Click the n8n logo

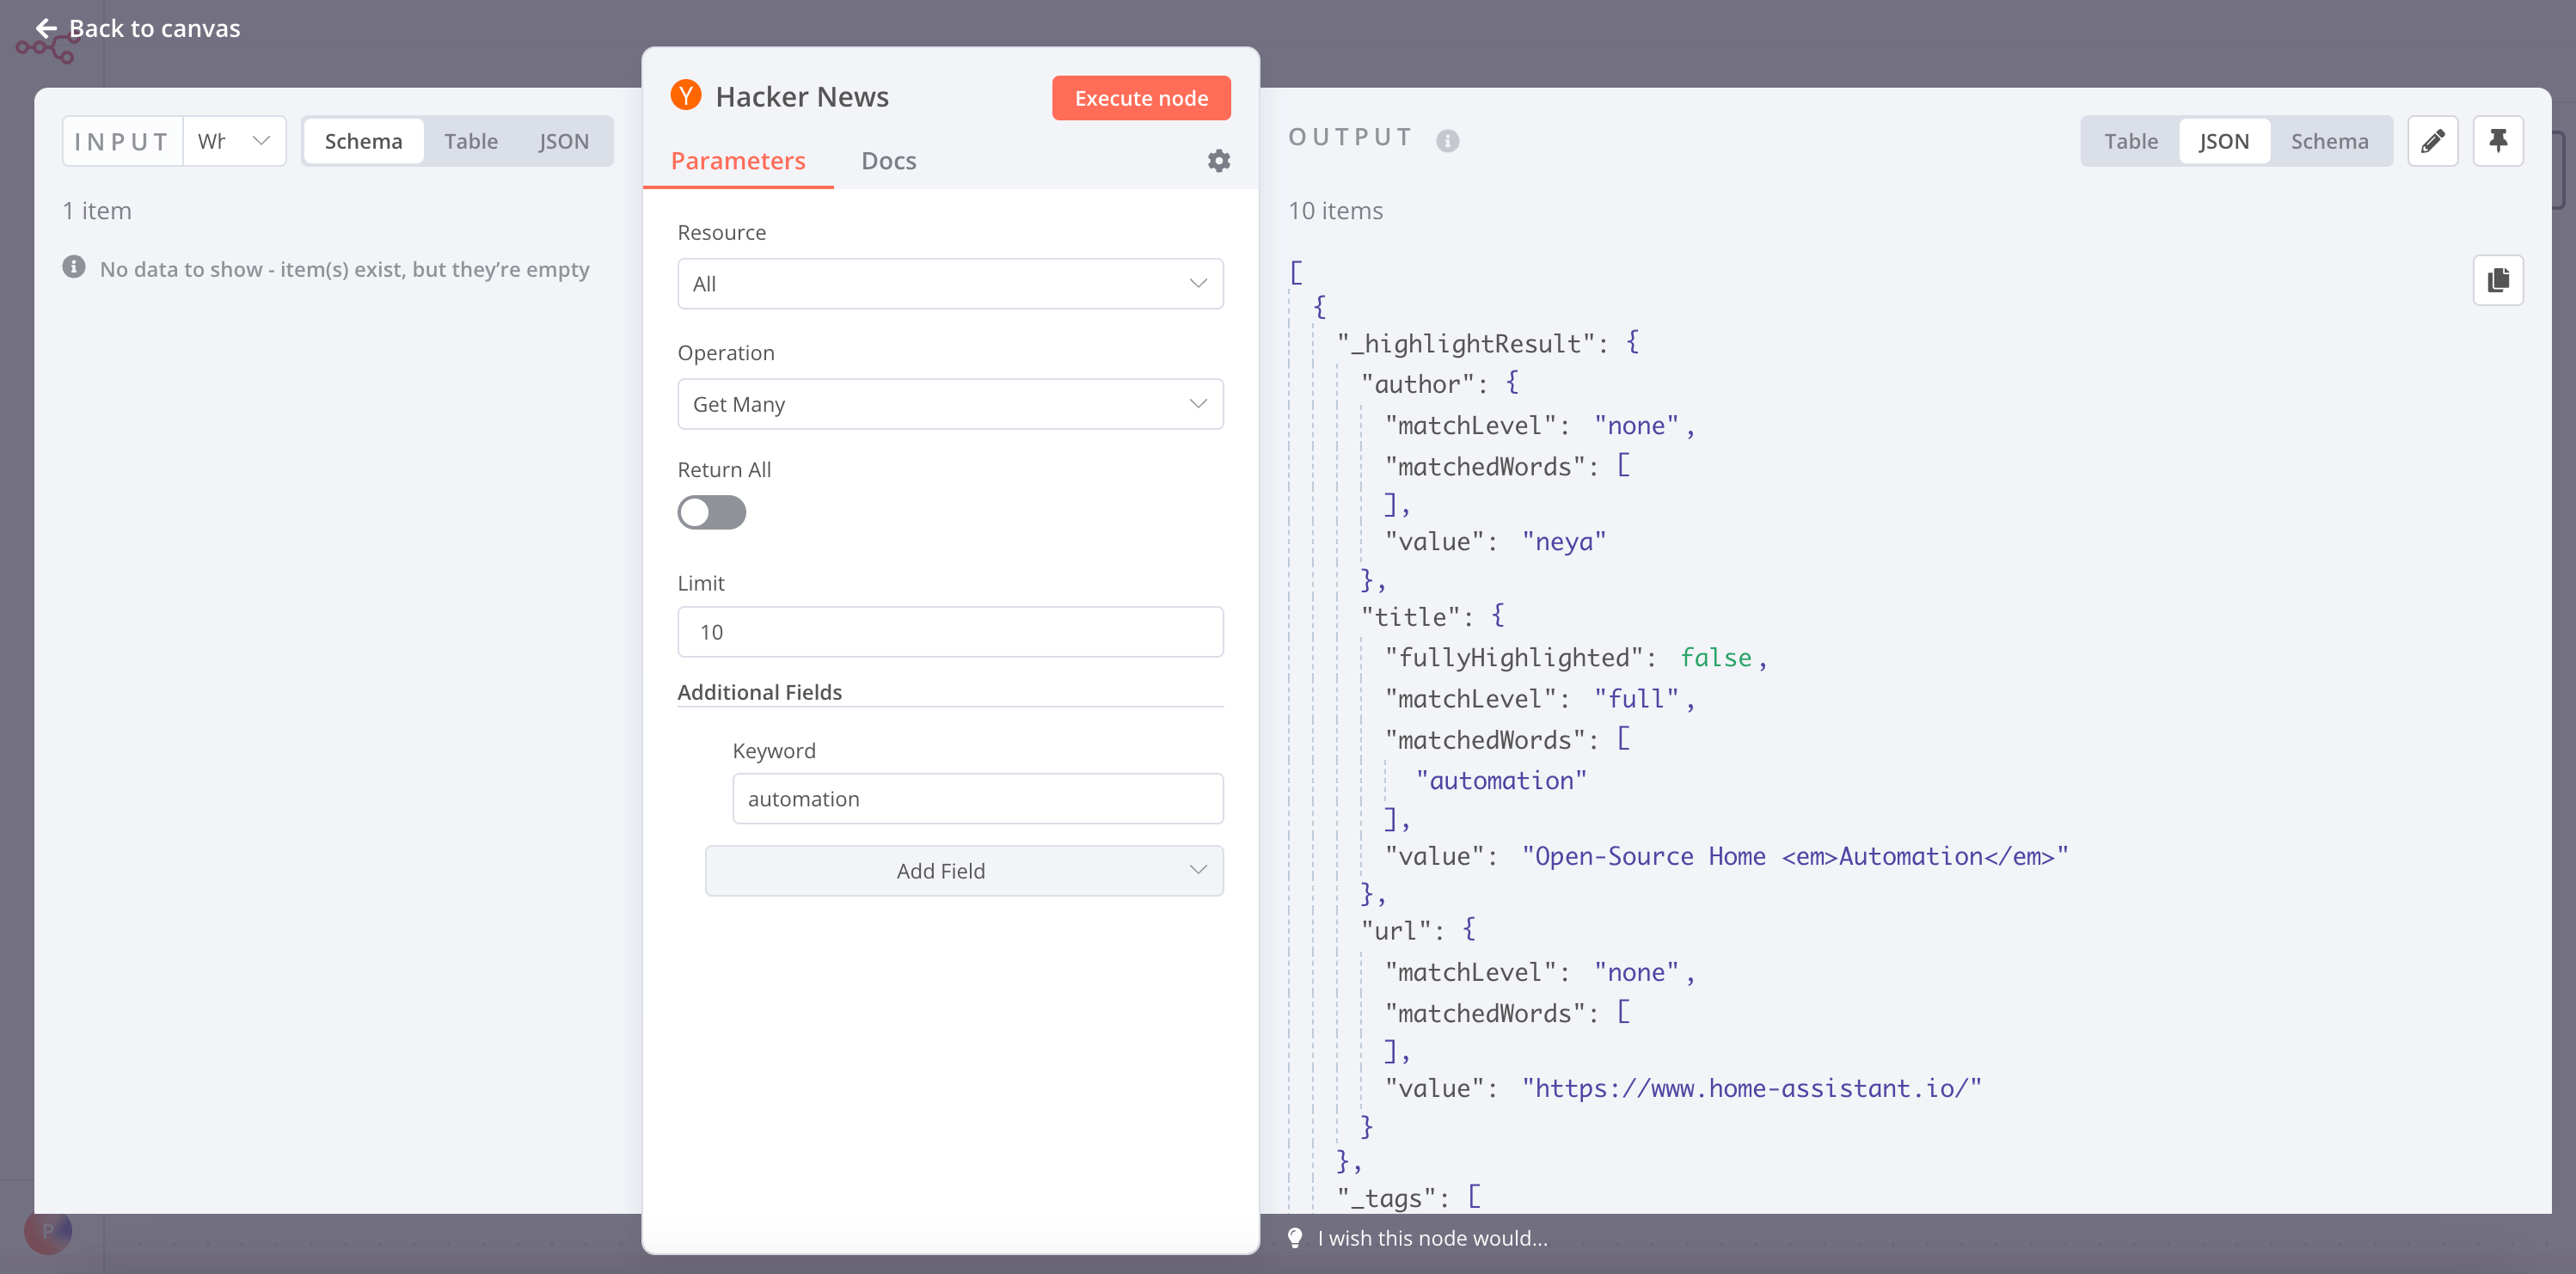click(47, 45)
